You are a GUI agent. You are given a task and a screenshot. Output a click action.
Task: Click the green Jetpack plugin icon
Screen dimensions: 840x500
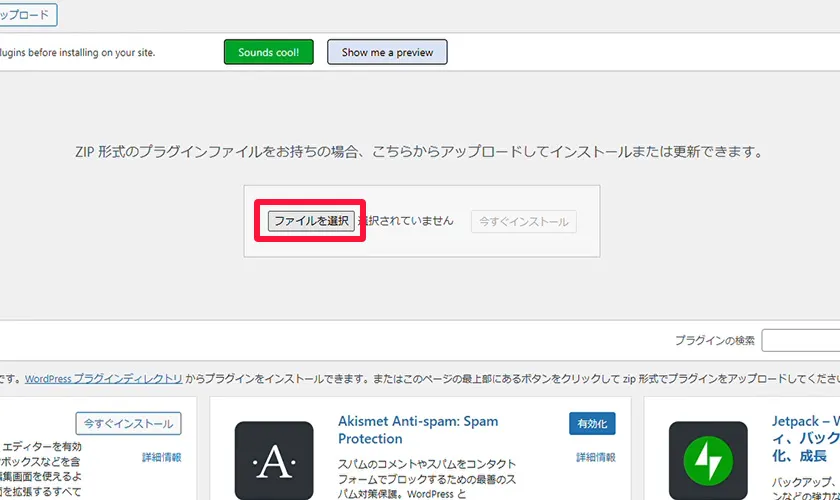pyautogui.click(x=707, y=460)
